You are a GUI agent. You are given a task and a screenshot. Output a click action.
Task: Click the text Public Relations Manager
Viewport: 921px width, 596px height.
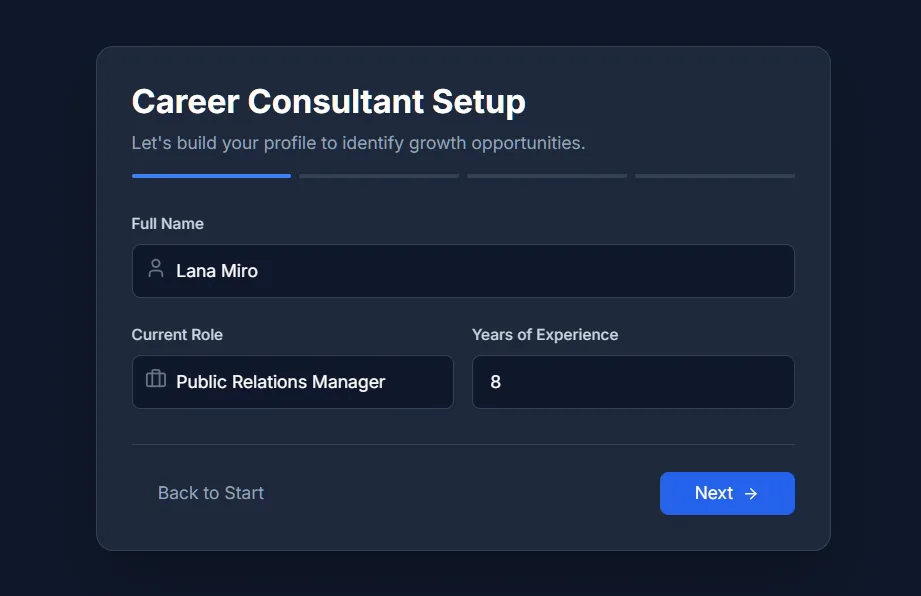pyautogui.click(x=280, y=382)
